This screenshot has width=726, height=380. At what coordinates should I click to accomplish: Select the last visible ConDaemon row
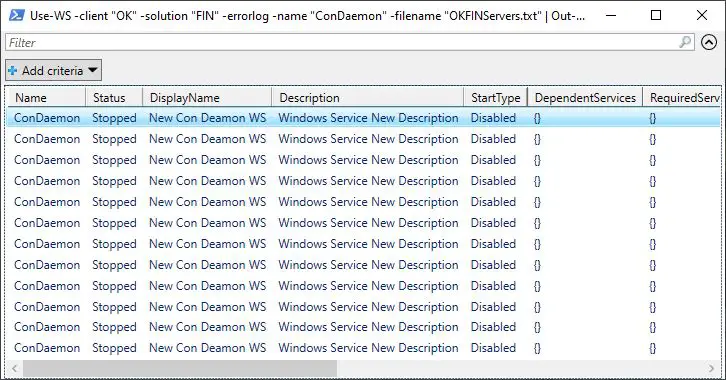(363, 348)
